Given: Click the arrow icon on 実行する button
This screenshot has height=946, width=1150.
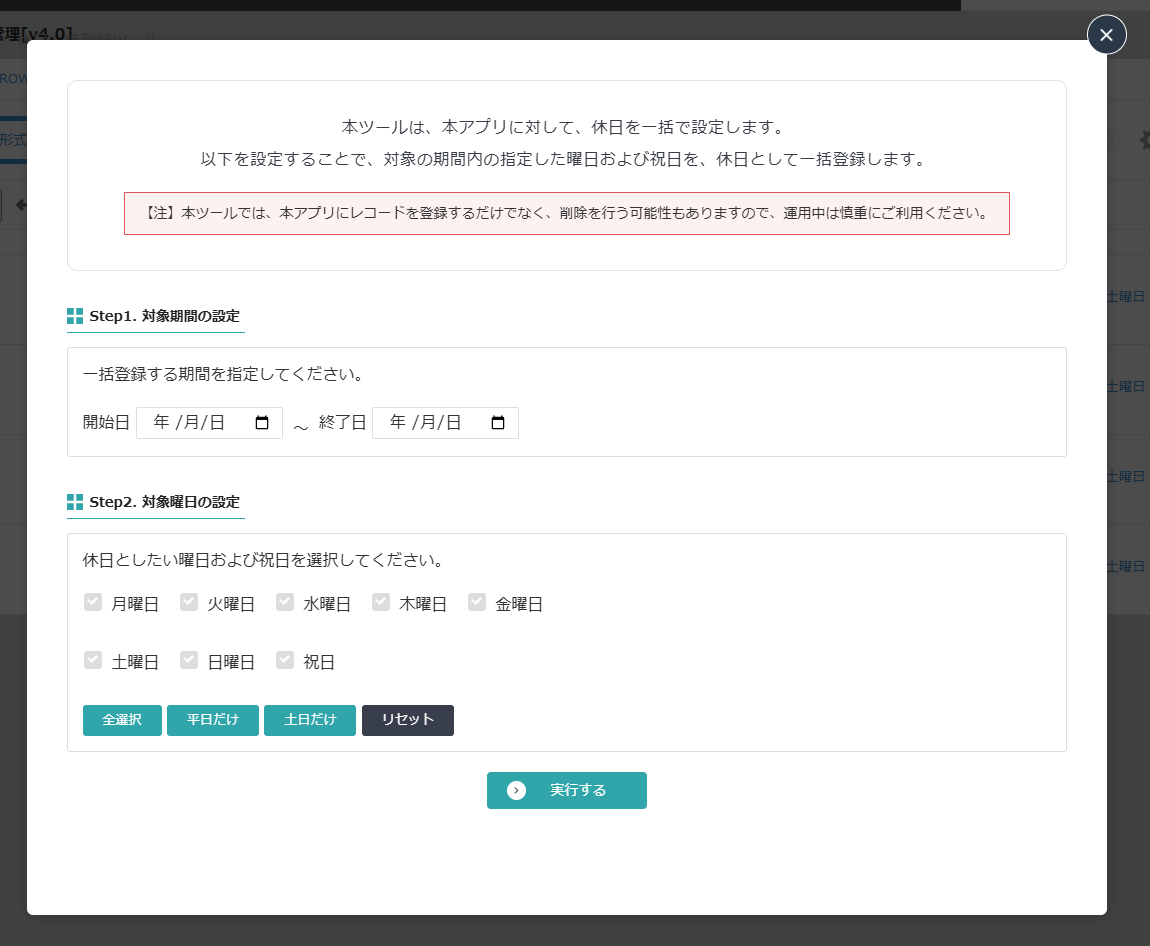Looking at the screenshot, I should (x=516, y=790).
